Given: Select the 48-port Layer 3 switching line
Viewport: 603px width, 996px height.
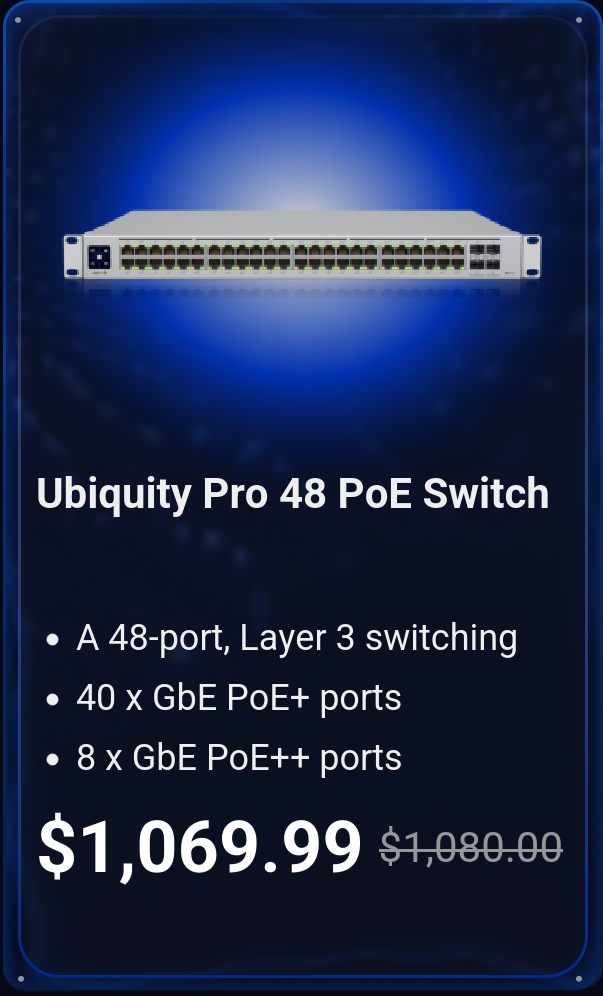Looking at the screenshot, I should [x=297, y=638].
